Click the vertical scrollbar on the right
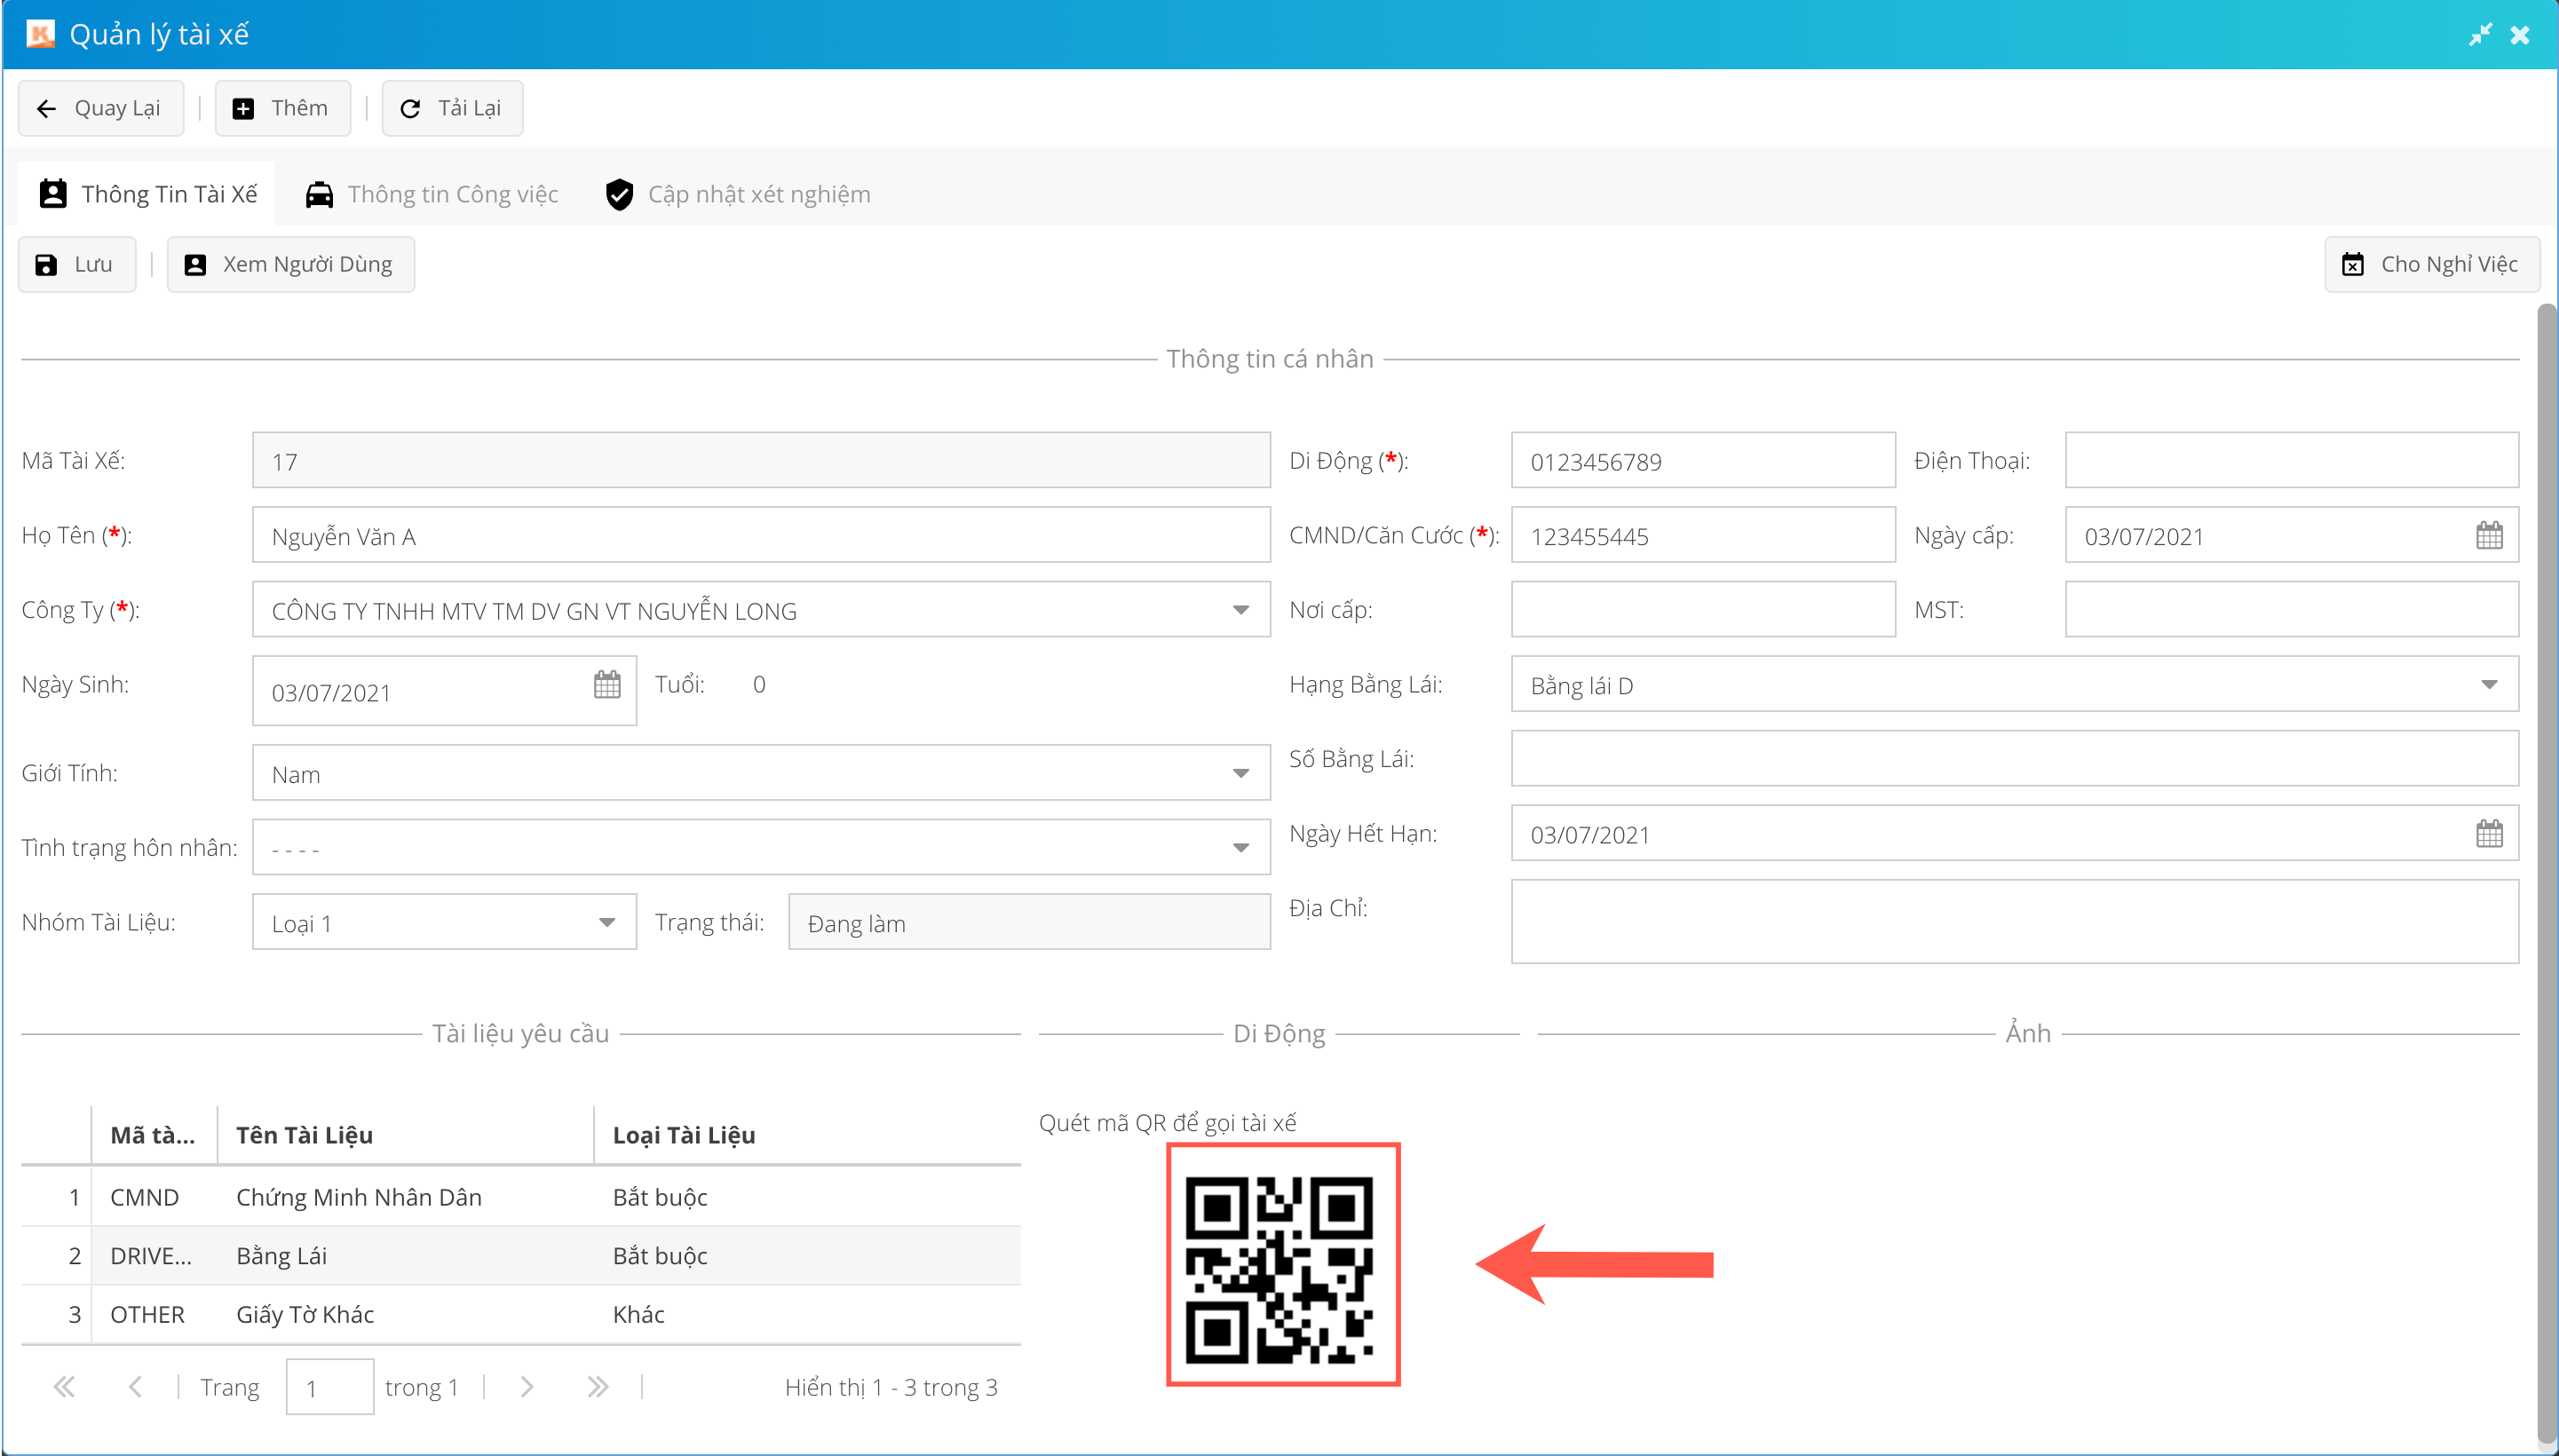The height and width of the screenshot is (1456, 2559). pyautogui.click(x=2546, y=870)
